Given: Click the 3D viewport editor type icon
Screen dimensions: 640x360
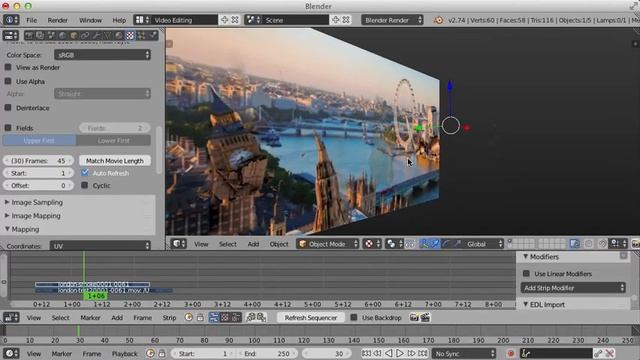Looking at the screenshot, I should pos(179,244).
